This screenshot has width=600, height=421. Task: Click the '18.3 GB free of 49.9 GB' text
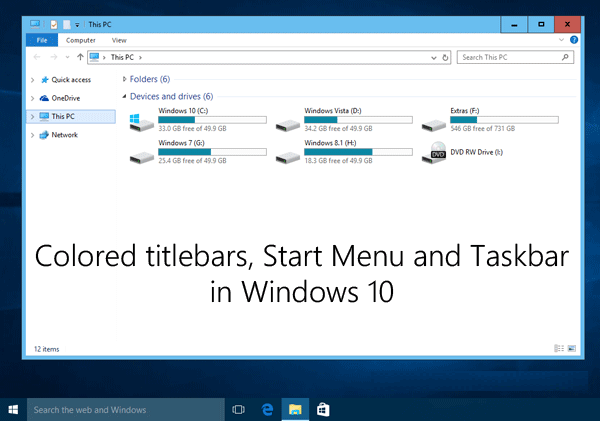point(338,161)
